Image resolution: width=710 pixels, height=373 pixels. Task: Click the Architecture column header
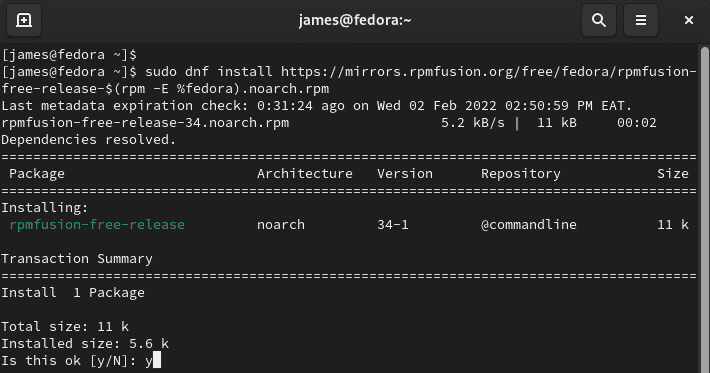click(x=305, y=174)
